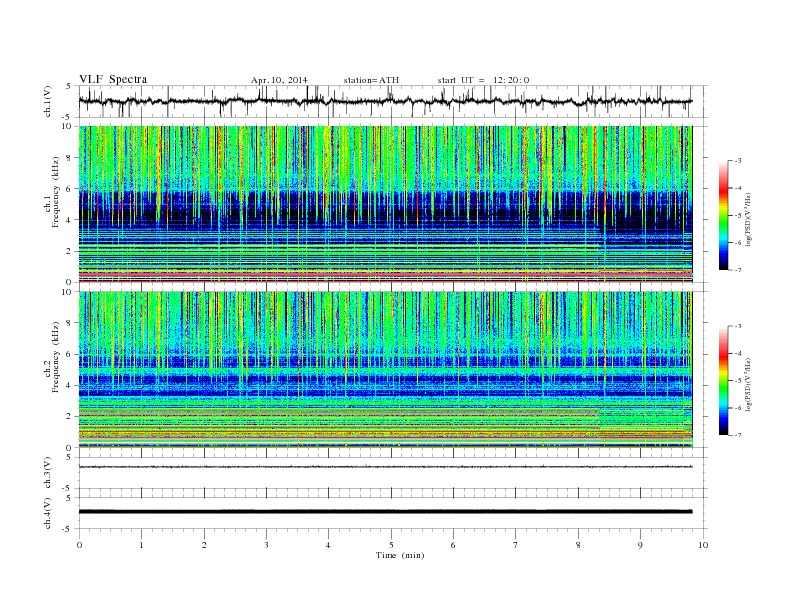Click inside the ch.1 spectrogram panel
The image size is (792, 612).
tap(385, 204)
